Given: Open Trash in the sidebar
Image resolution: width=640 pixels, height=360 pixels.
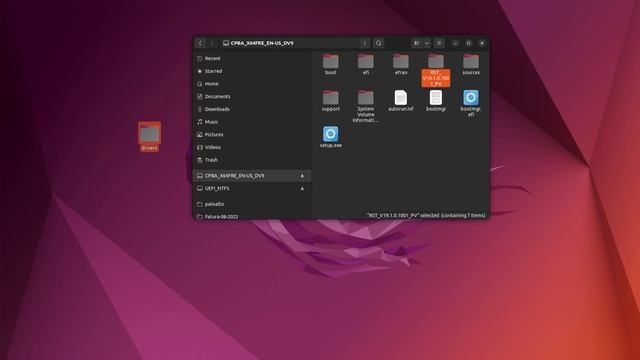Looking at the screenshot, I should [x=252, y=160].
